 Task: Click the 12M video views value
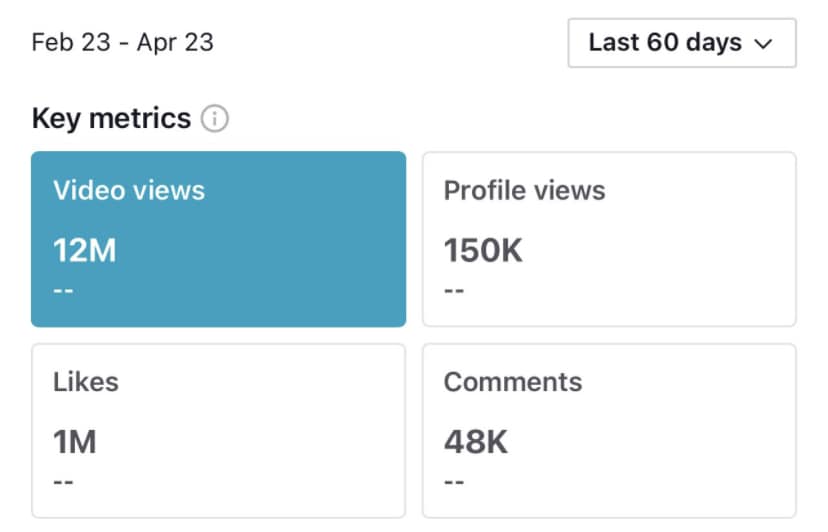click(x=85, y=250)
